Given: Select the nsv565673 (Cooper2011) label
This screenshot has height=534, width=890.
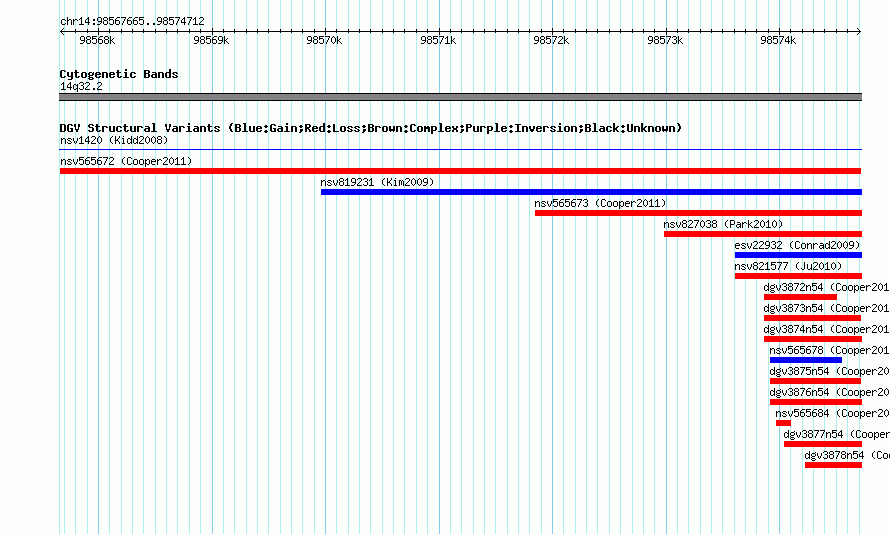Looking at the screenshot, I should pyautogui.click(x=600, y=203).
